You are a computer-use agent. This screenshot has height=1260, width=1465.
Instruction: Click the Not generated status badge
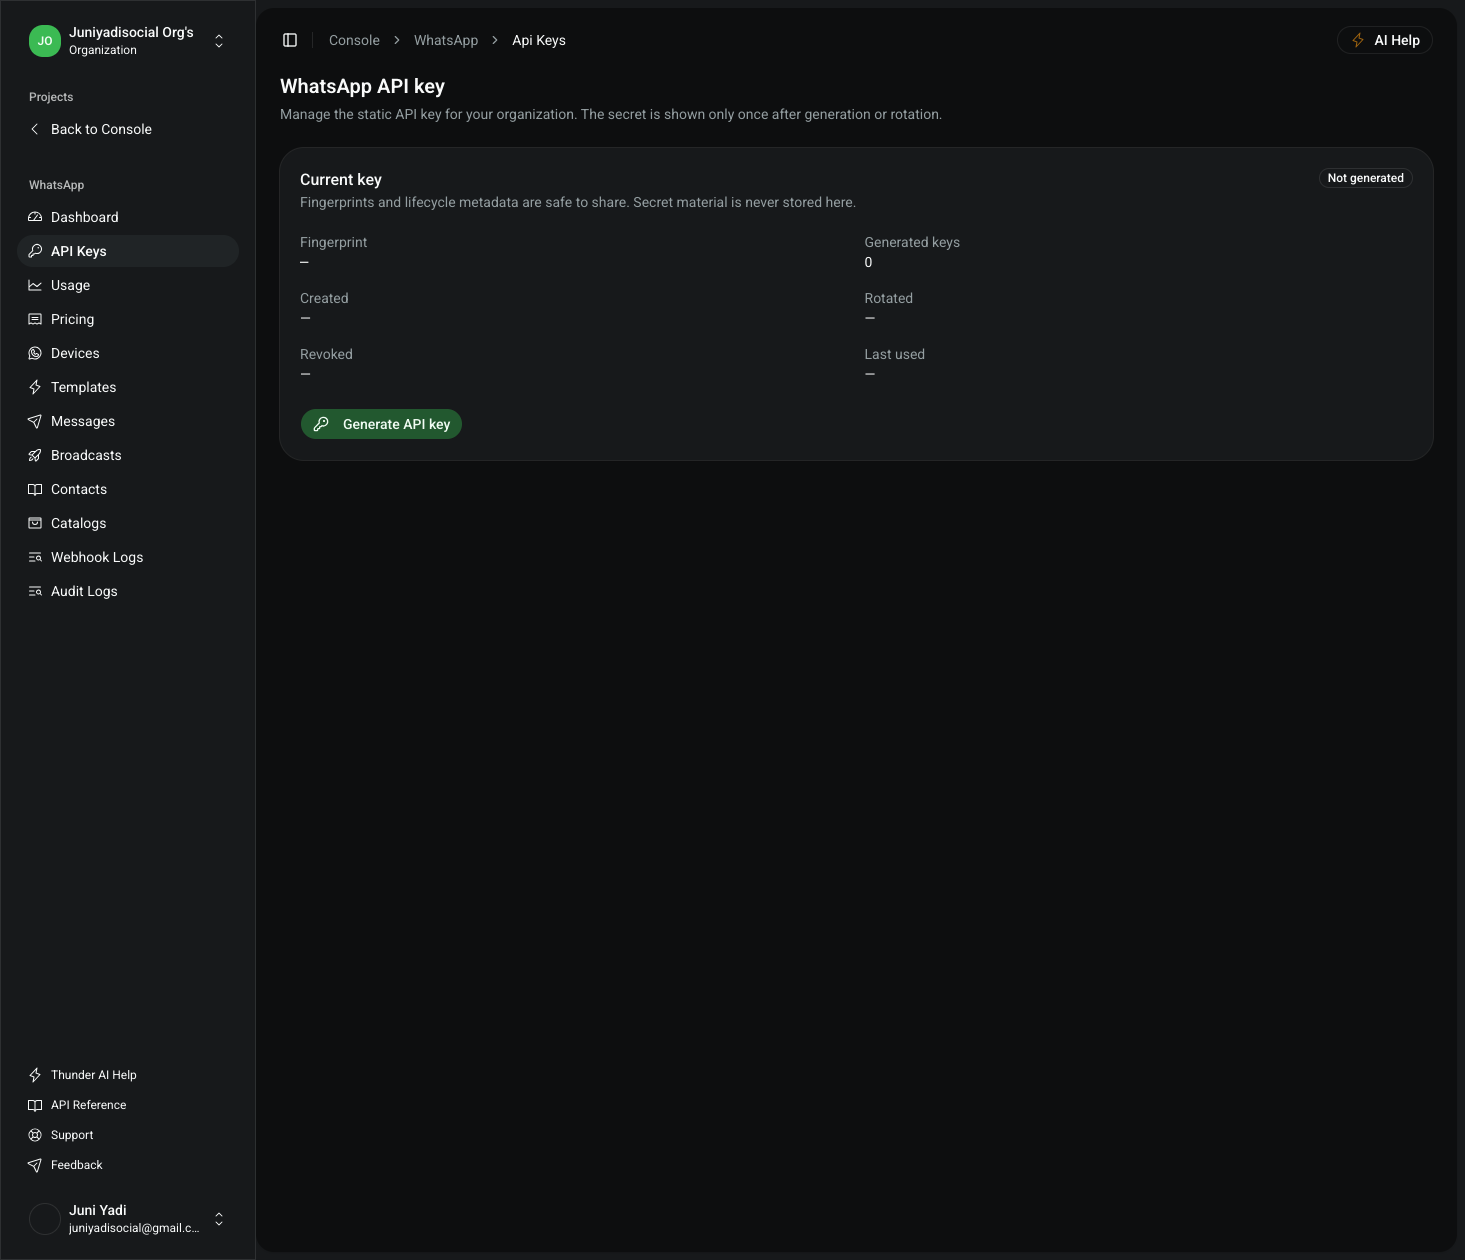pyautogui.click(x=1365, y=178)
